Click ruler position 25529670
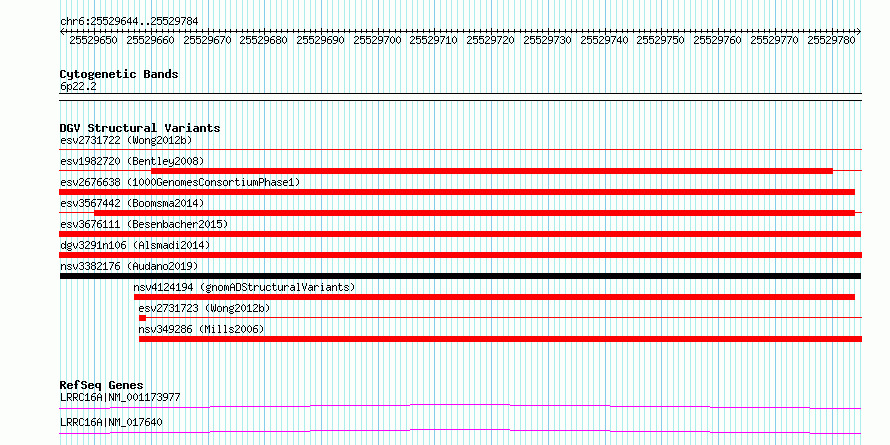This screenshot has height=445, width=890. tap(207, 40)
